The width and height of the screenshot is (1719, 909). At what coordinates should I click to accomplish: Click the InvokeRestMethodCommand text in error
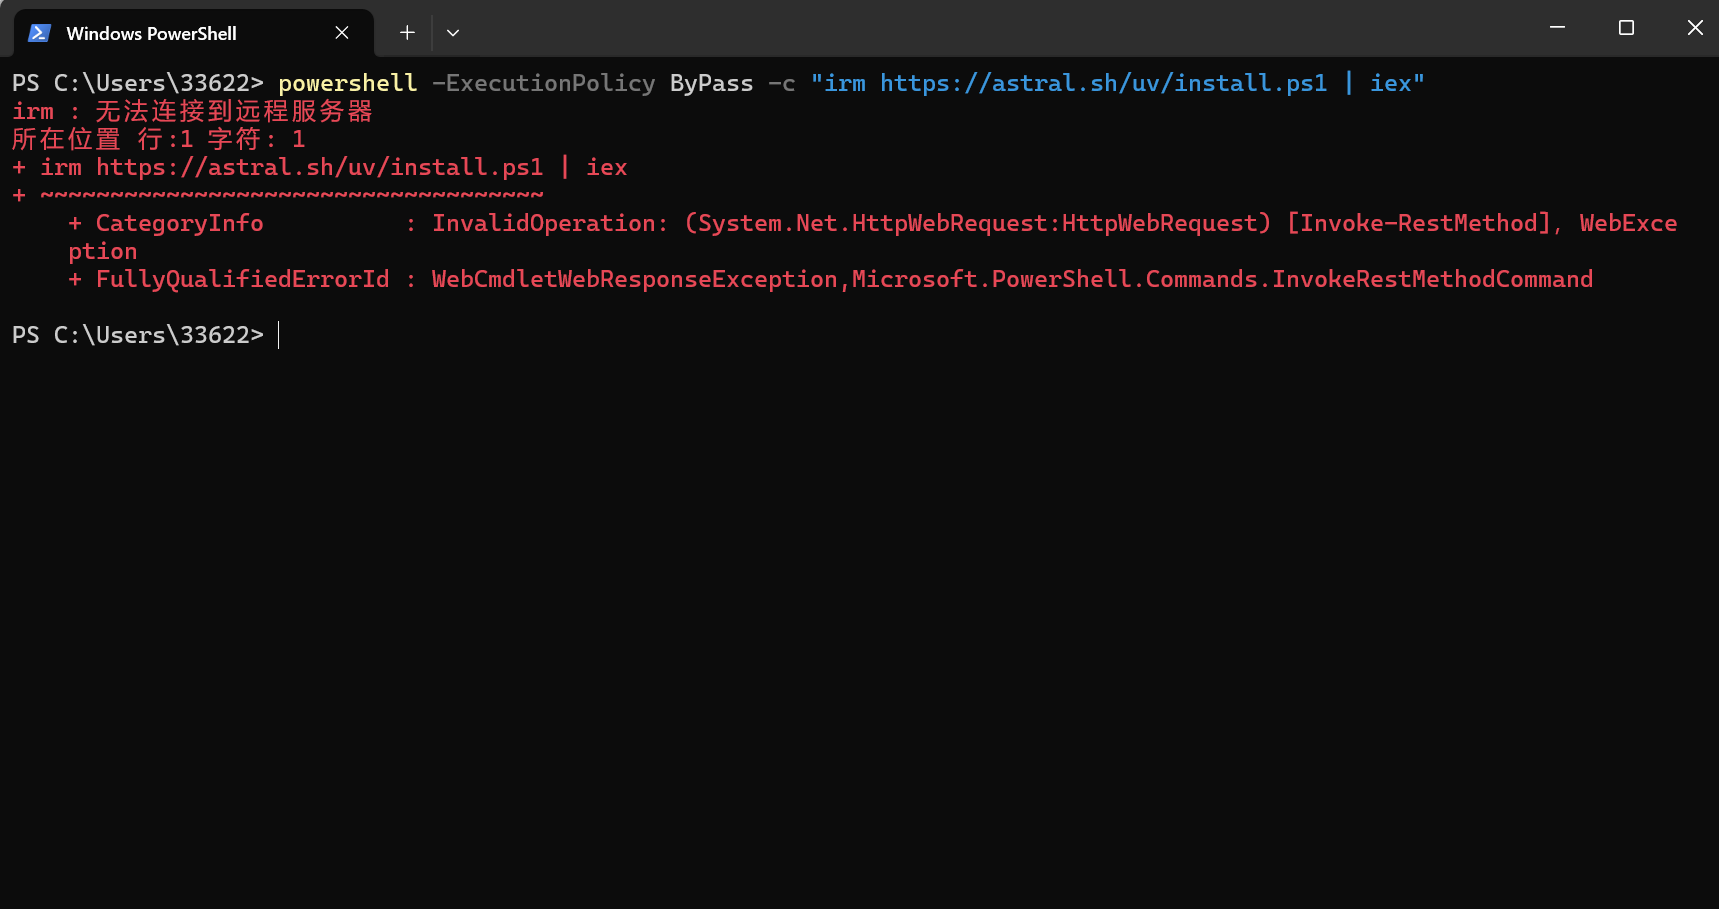(1432, 279)
